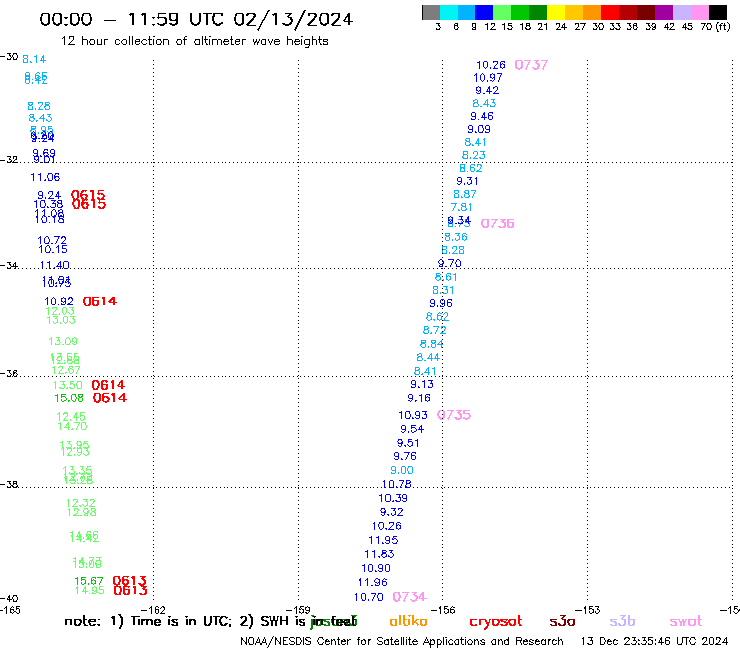740x650 pixels.
Task: Click the wave height value '8.36'
Action: 456,237
